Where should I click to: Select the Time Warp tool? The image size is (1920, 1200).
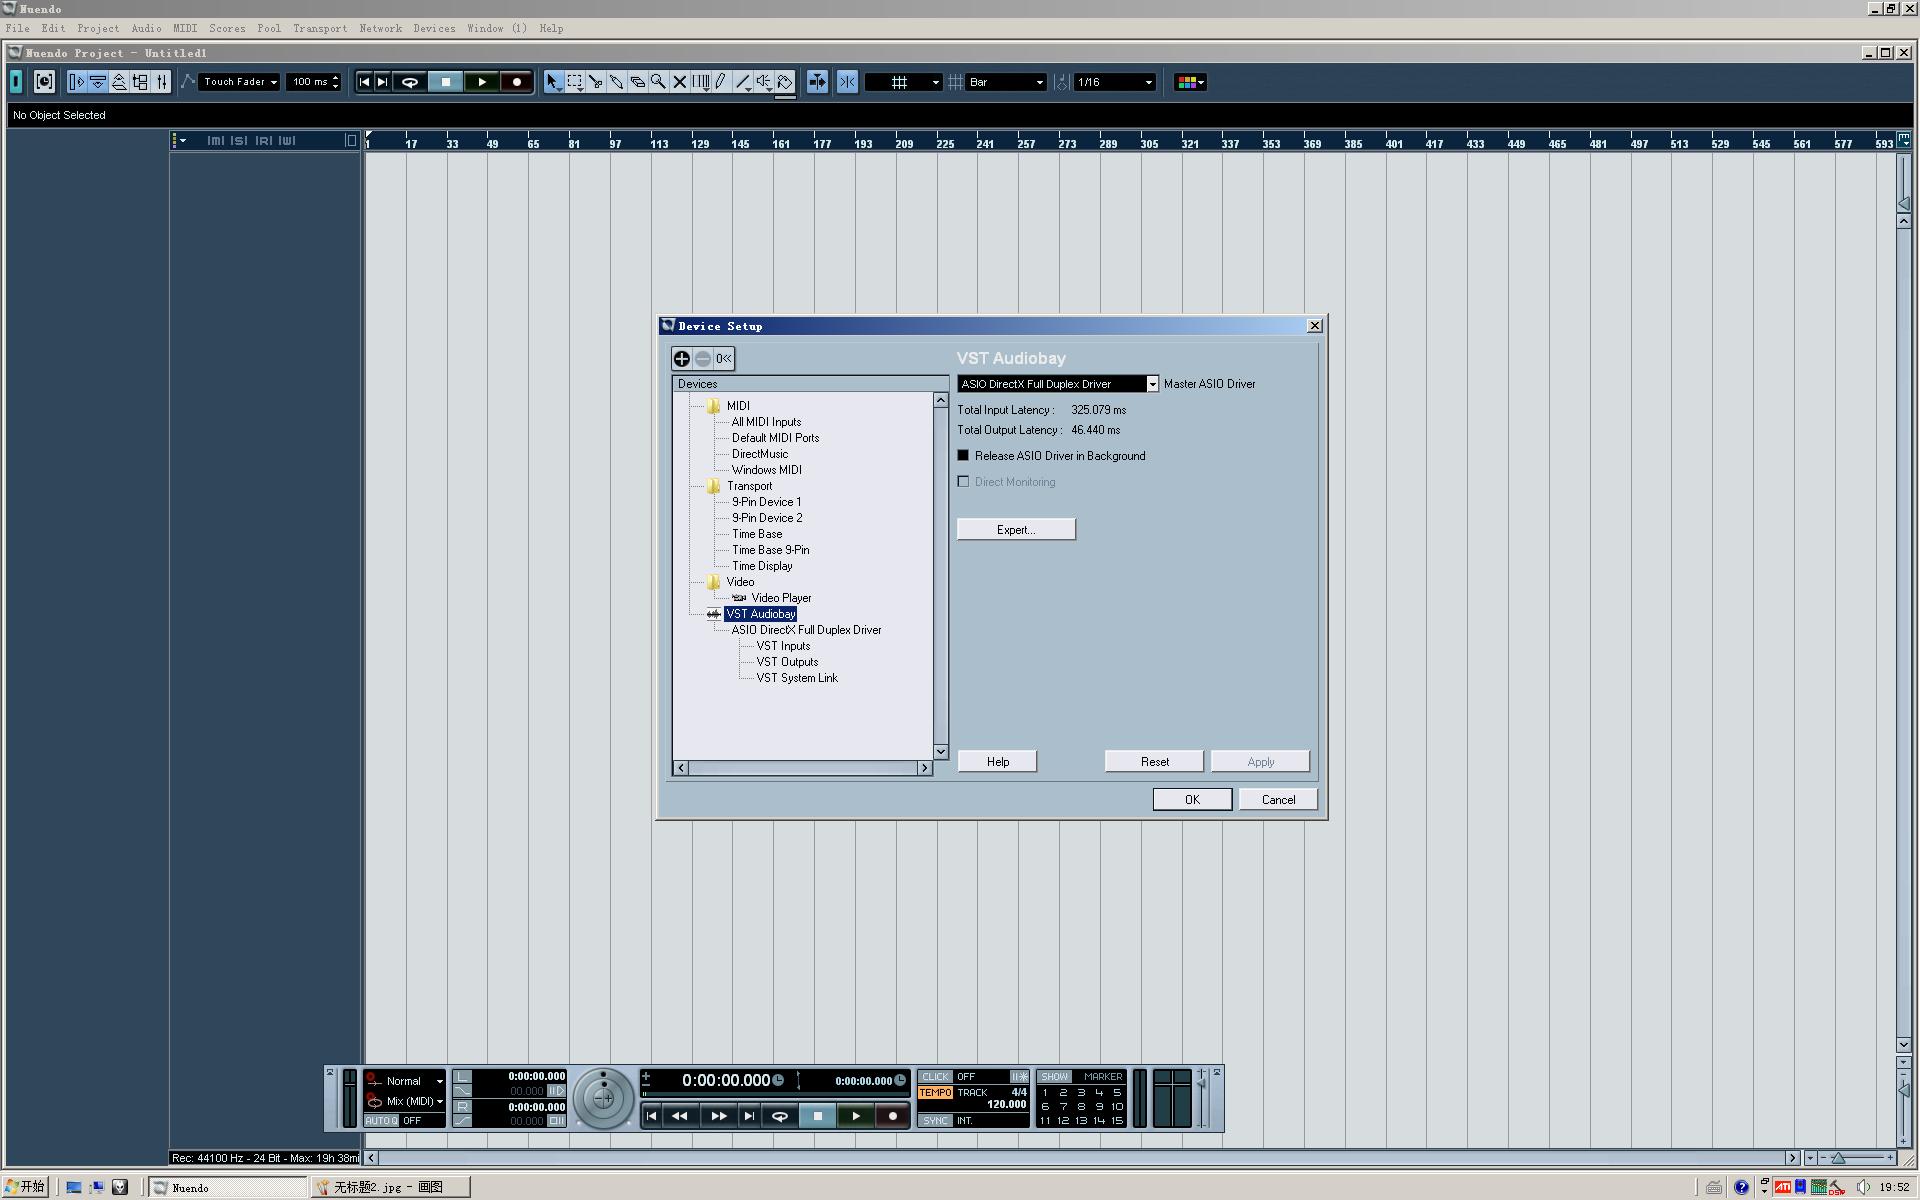(x=701, y=82)
